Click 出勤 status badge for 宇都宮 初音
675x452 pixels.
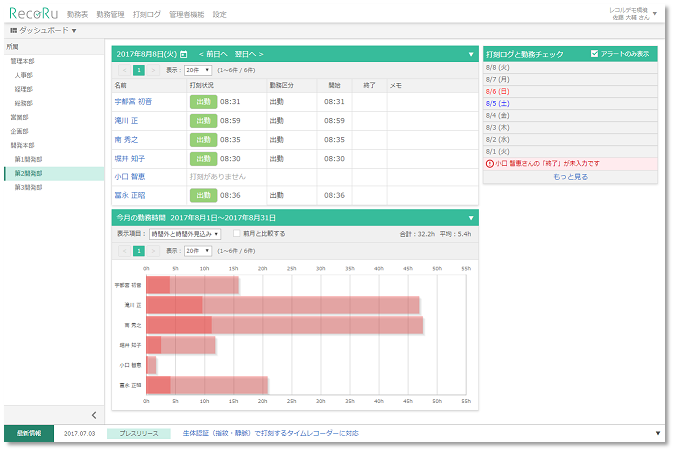(203, 101)
